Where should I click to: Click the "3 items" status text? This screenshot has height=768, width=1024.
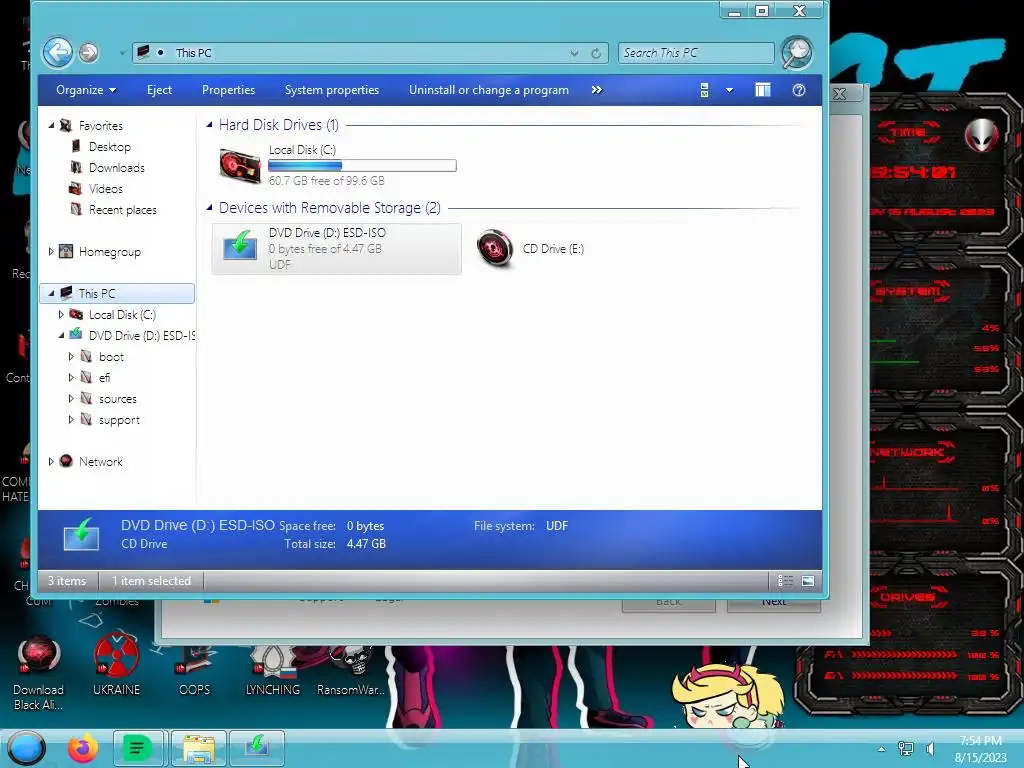click(x=67, y=581)
